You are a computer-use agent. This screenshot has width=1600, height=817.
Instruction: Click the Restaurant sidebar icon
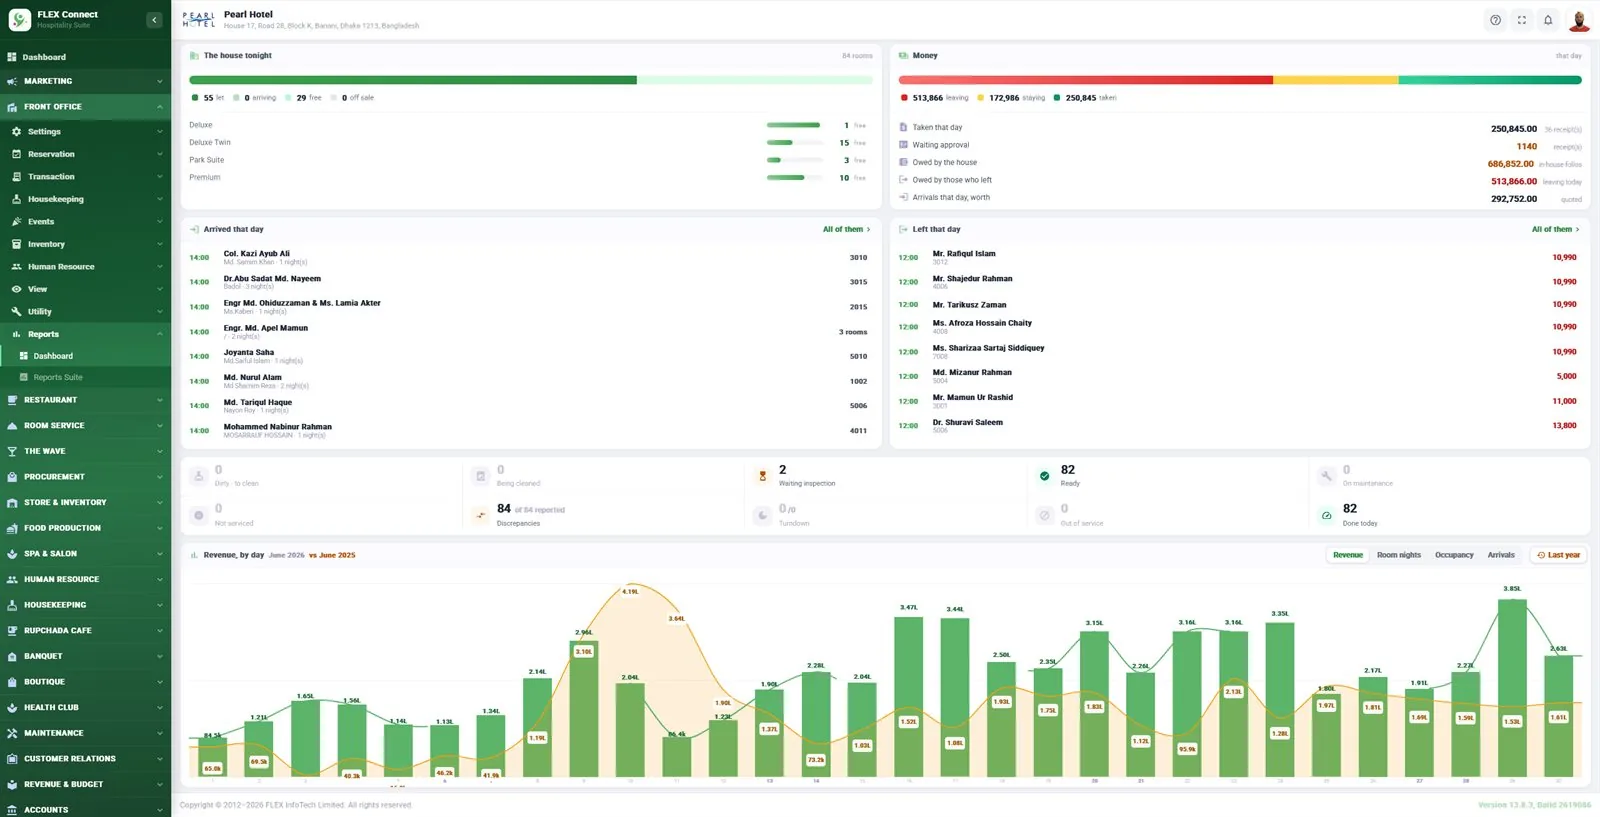point(12,400)
